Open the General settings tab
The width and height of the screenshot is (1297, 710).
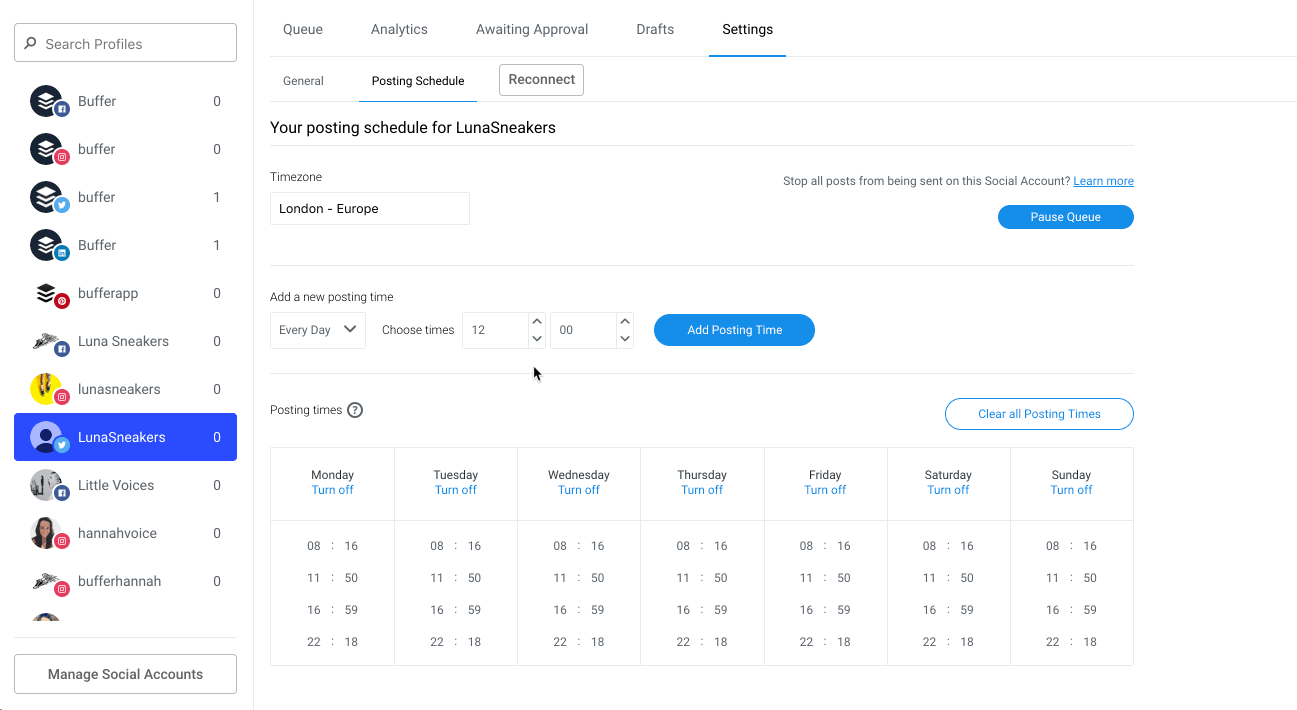tap(303, 81)
